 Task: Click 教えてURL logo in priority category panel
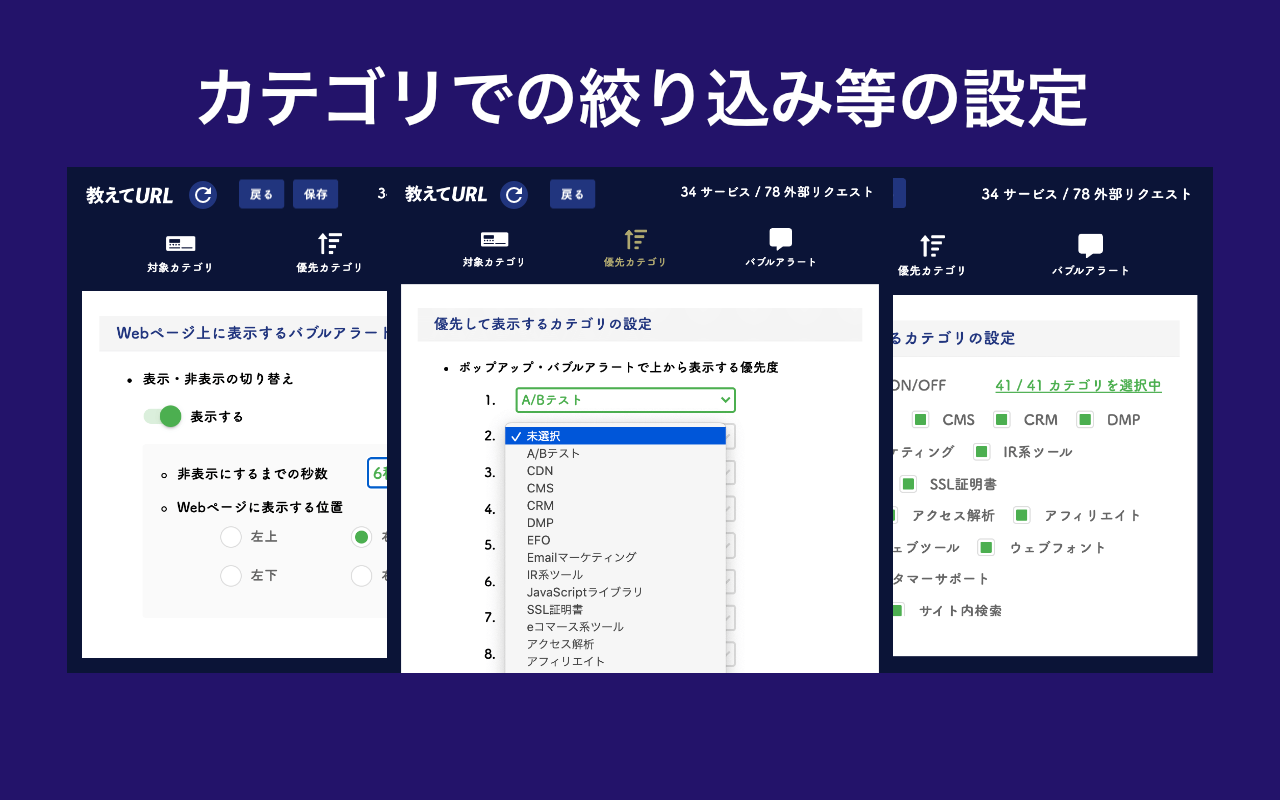[x=446, y=194]
